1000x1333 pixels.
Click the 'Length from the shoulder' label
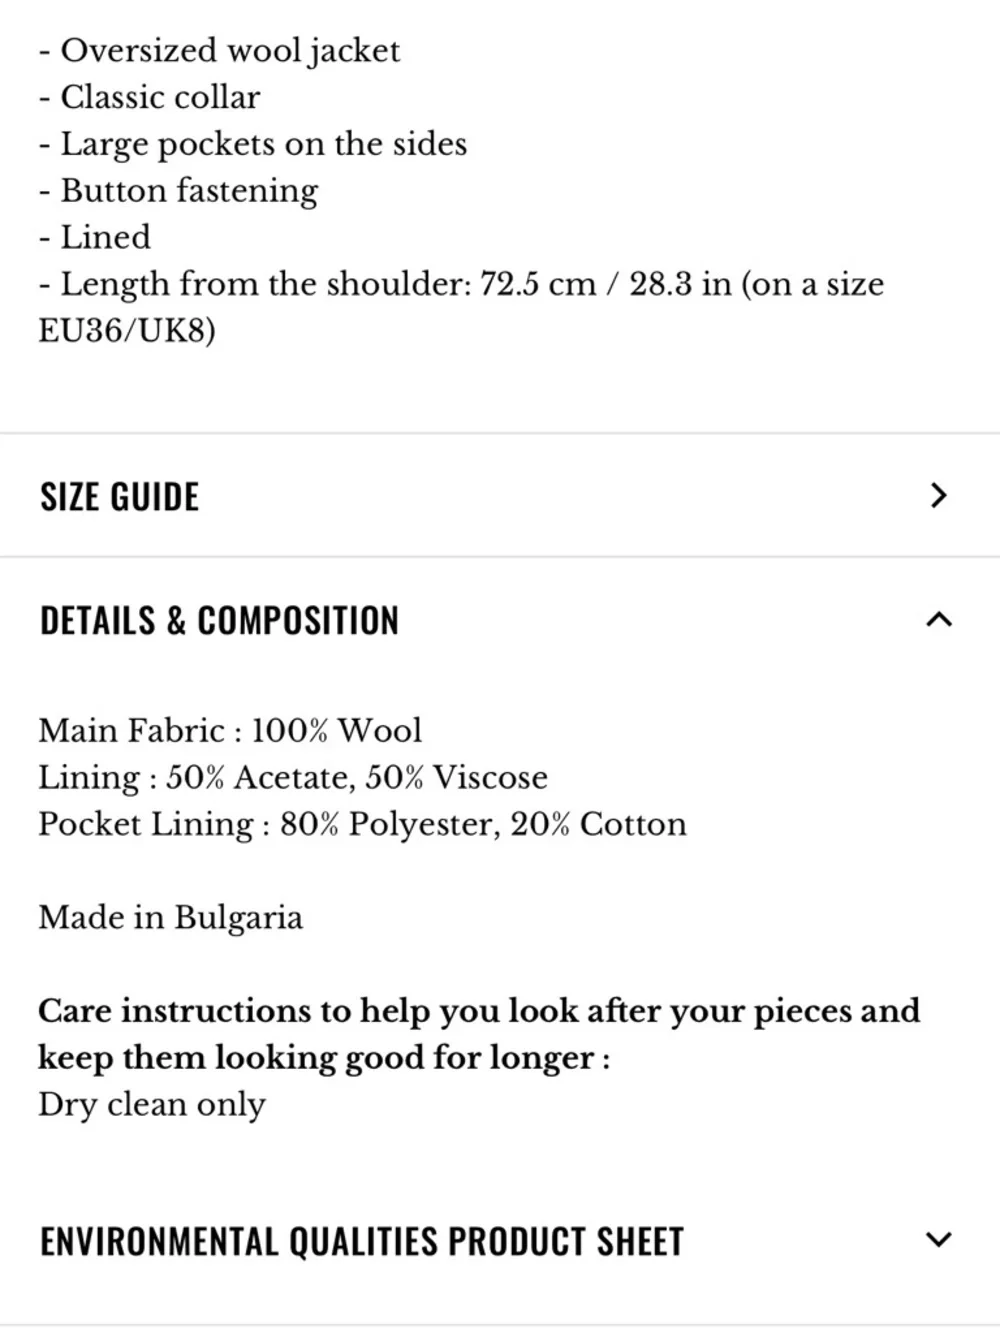point(265,284)
